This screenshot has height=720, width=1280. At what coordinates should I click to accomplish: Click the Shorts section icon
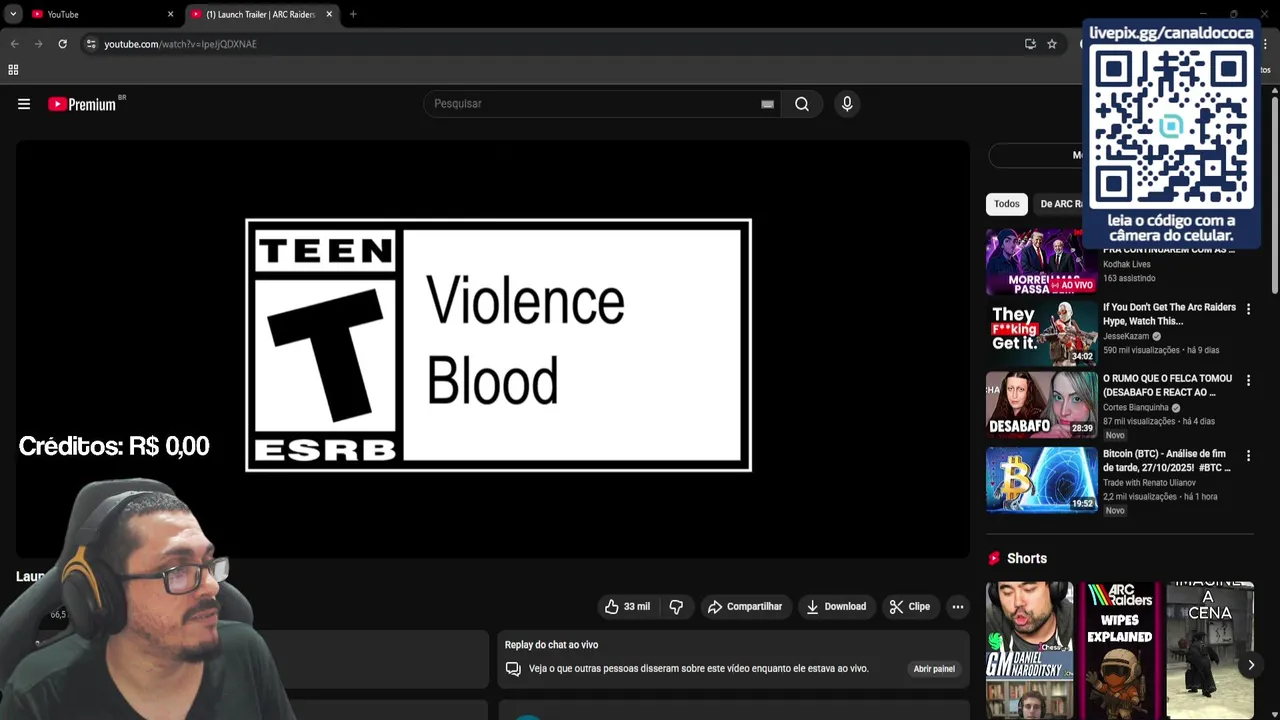pyautogui.click(x=994, y=559)
